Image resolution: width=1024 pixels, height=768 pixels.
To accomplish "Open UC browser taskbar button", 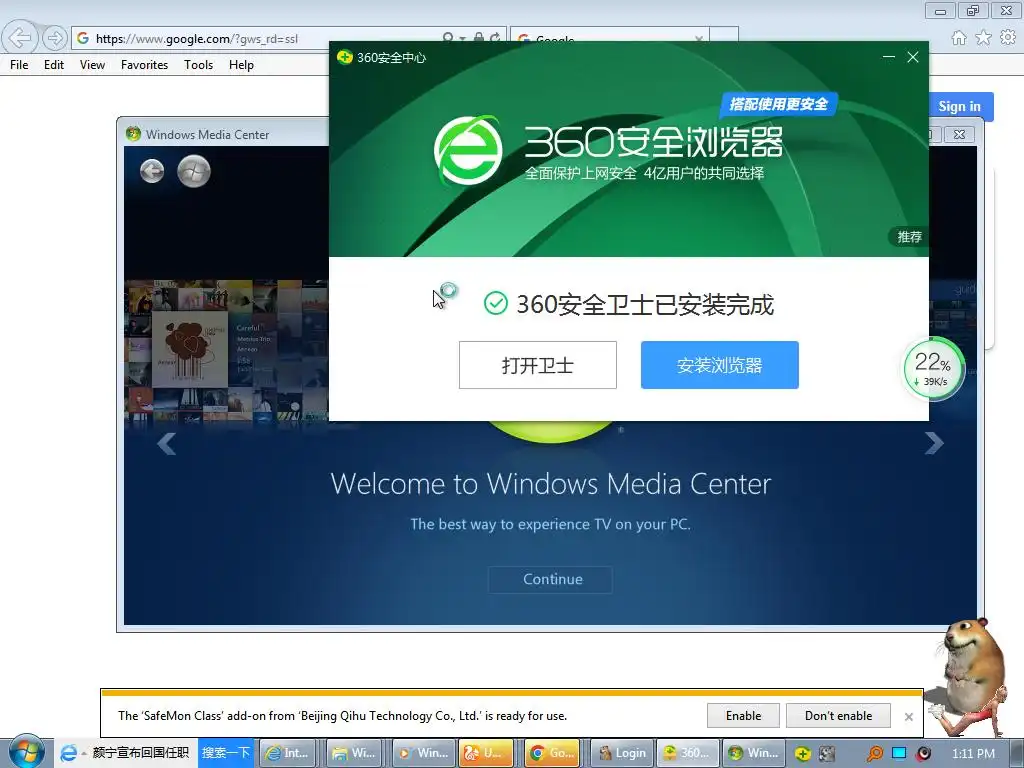I will click(487, 753).
